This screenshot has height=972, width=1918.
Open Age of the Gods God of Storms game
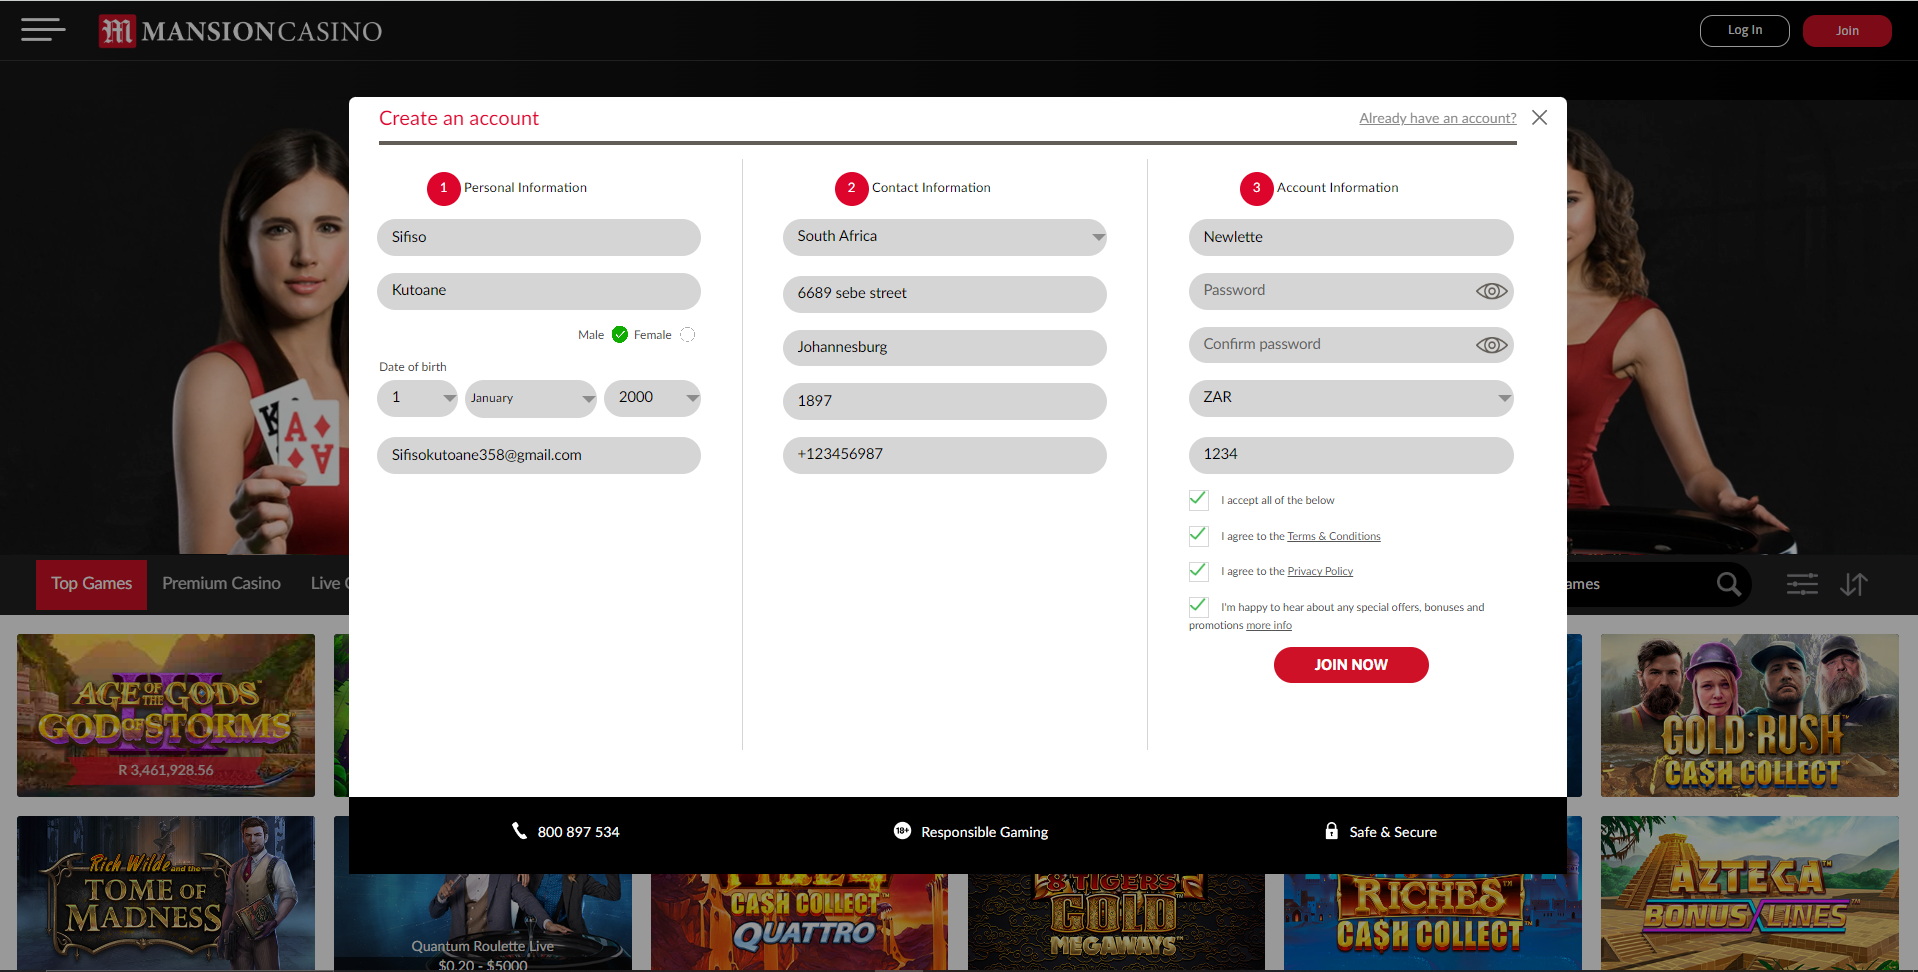pos(166,715)
